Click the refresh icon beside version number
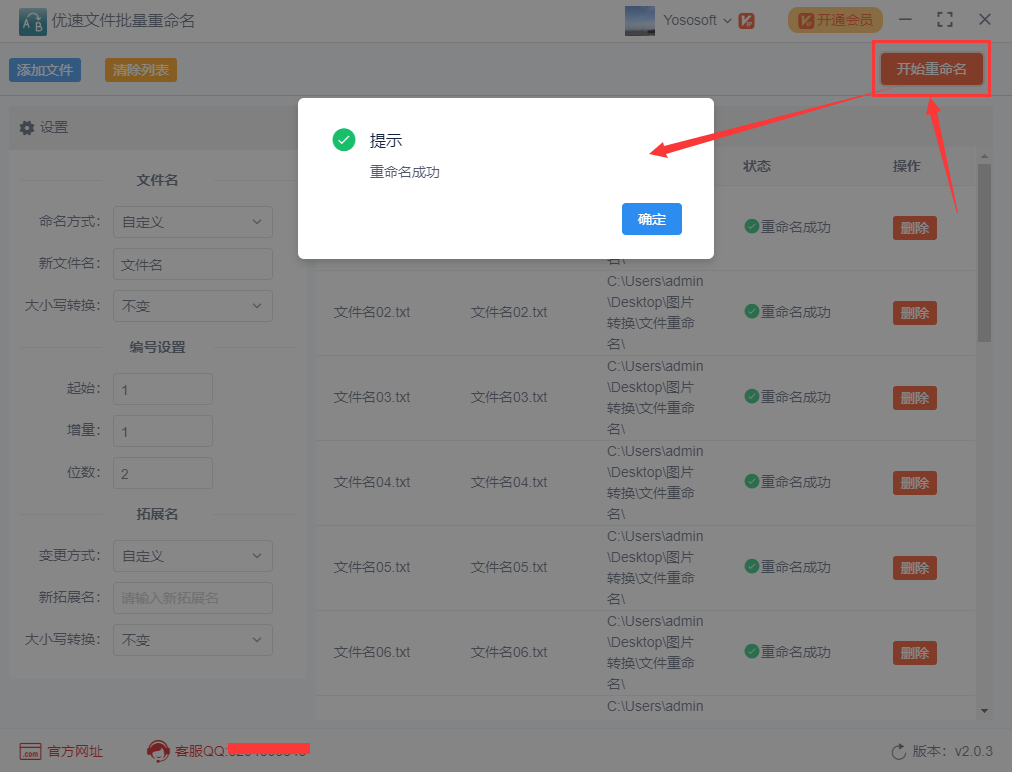This screenshot has width=1012, height=772. pos(898,751)
